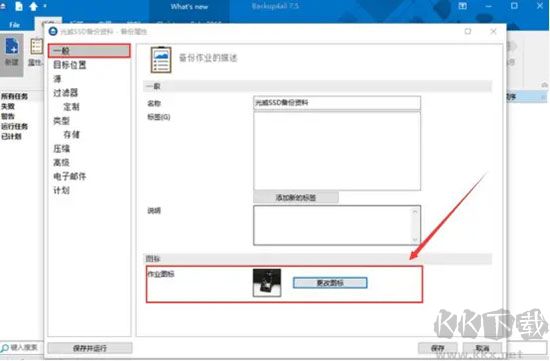Select the 定制 sub-item under 过滤器
Viewport: 550px width, 361px height.
(x=72, y=107)
